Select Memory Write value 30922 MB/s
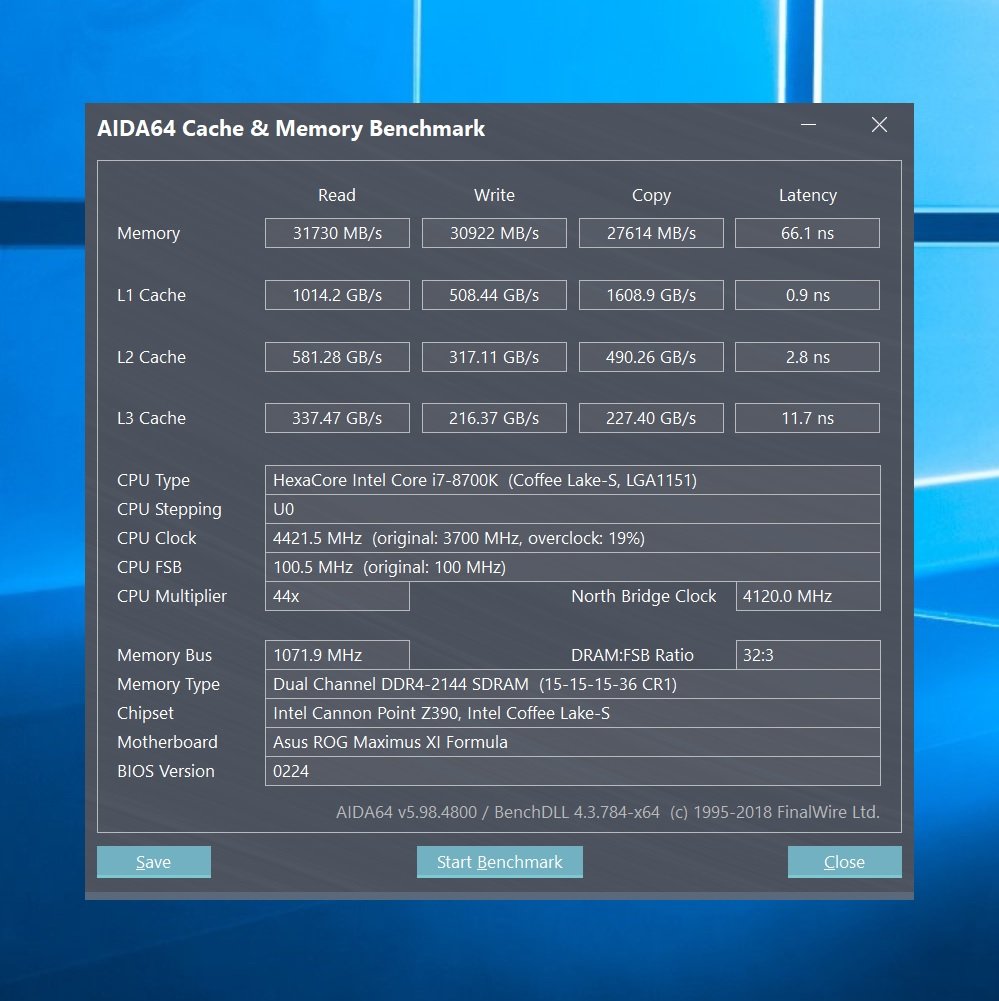Screen dimensions: 999x1001 click(x=494, y=233)
